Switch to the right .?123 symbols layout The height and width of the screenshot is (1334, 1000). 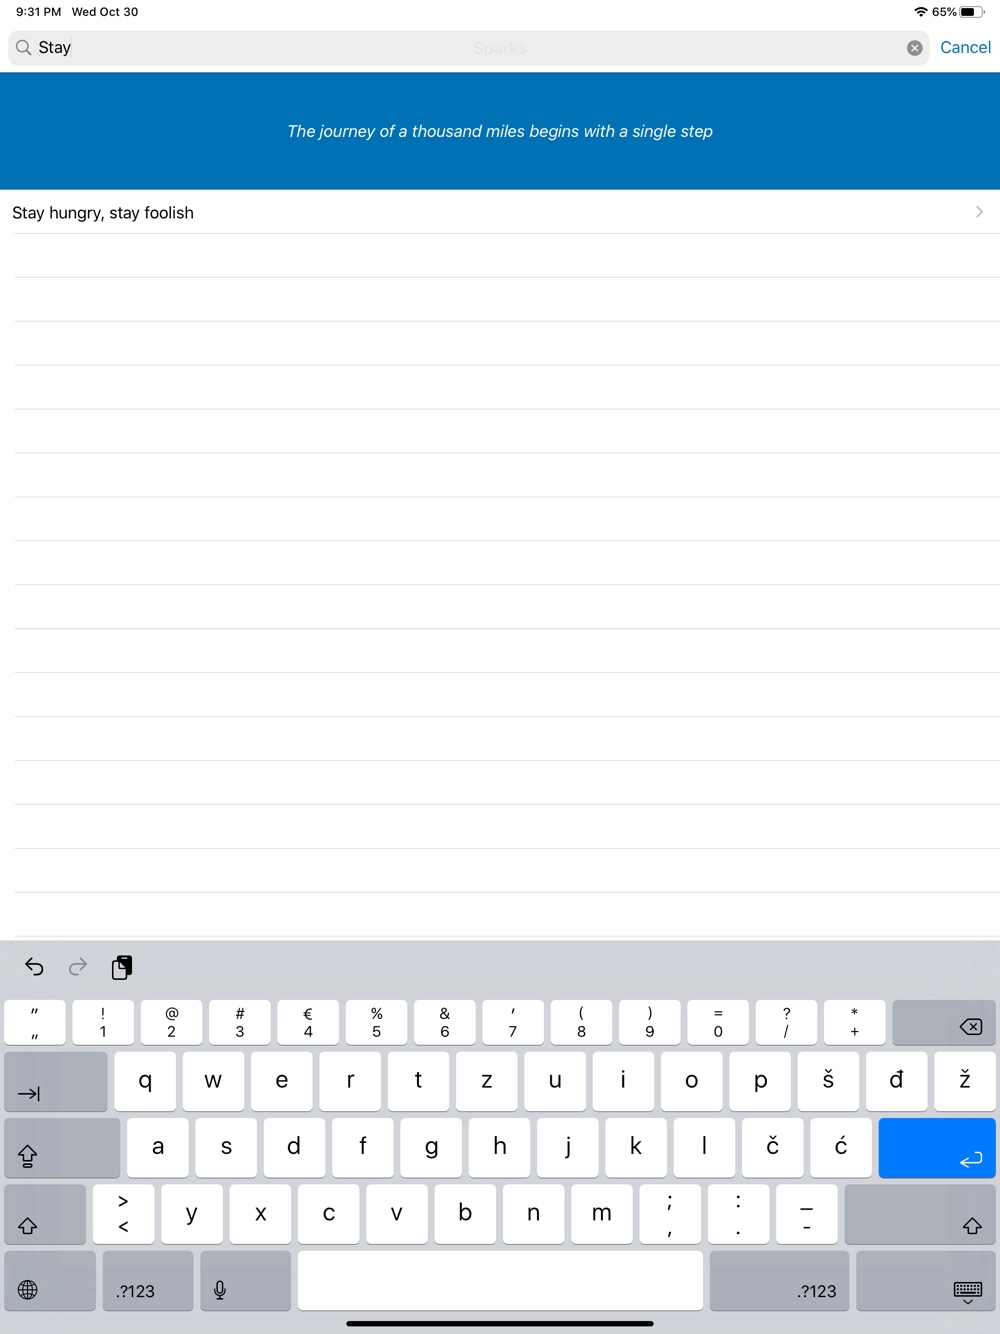pyautogui.click(x=779, y=1281)
